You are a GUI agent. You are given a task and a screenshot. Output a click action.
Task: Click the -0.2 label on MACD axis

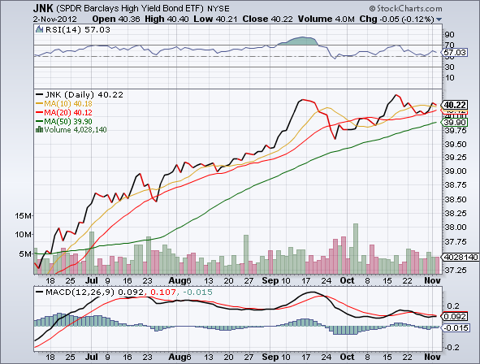click(452, 347)
